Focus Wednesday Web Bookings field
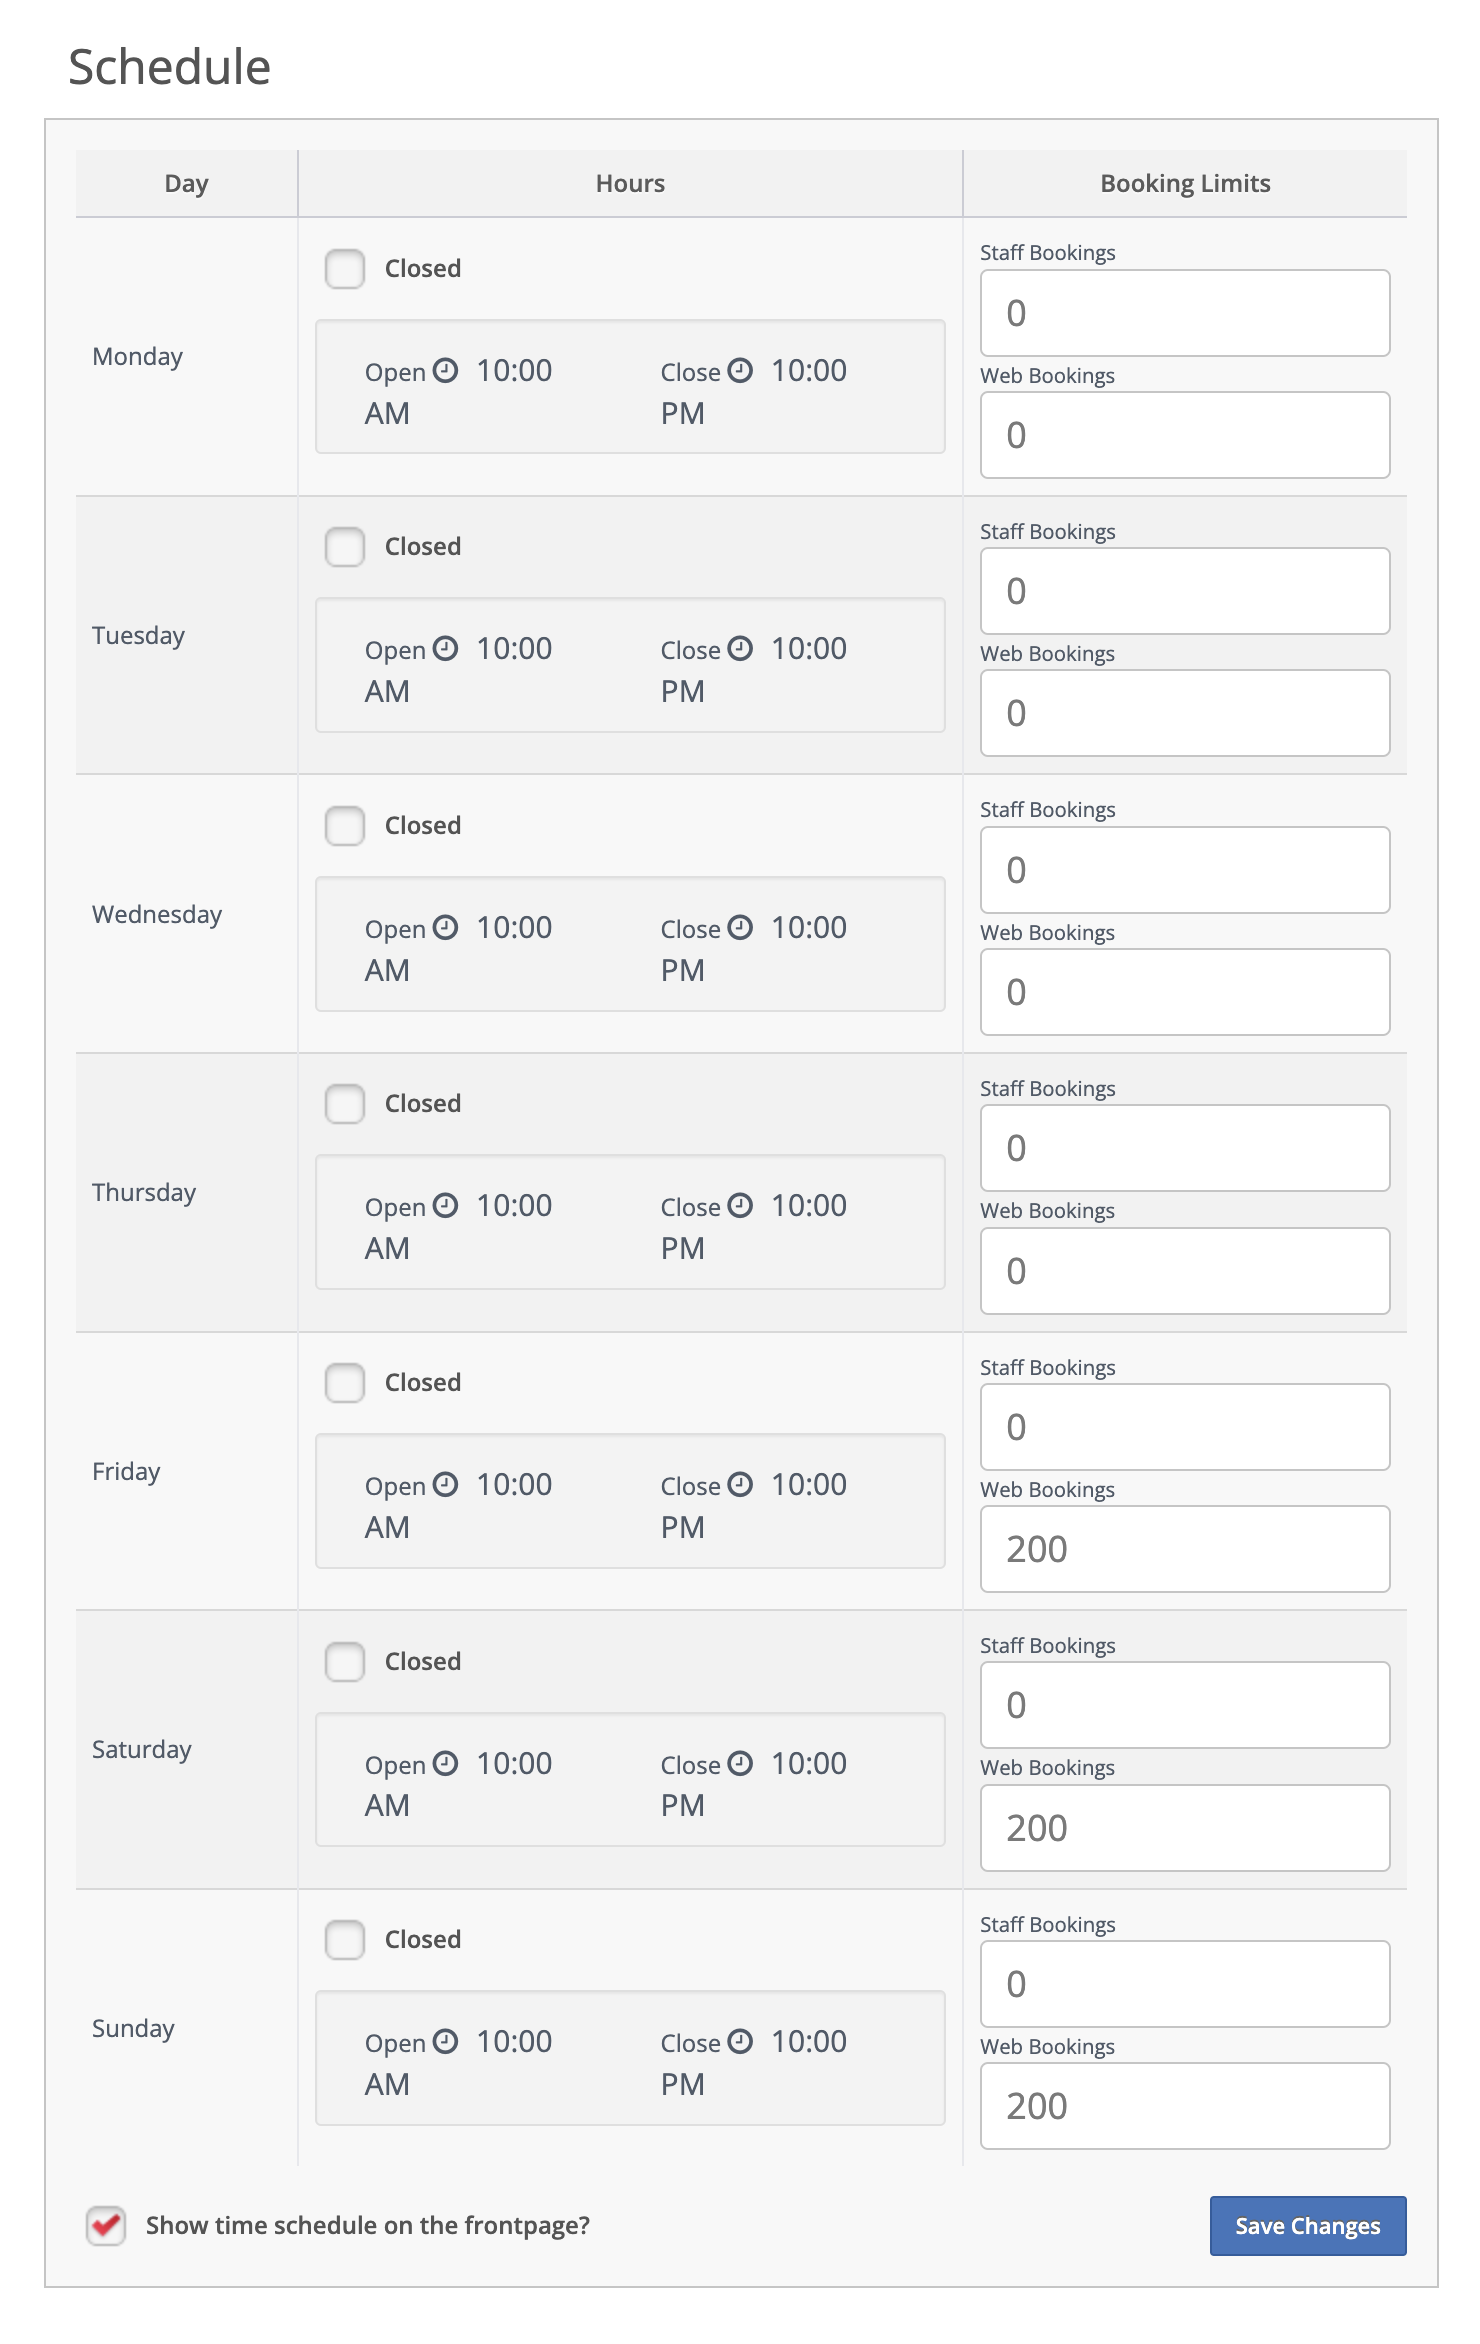This screenshot has height=2344, width=1480. coord(1185,992)
